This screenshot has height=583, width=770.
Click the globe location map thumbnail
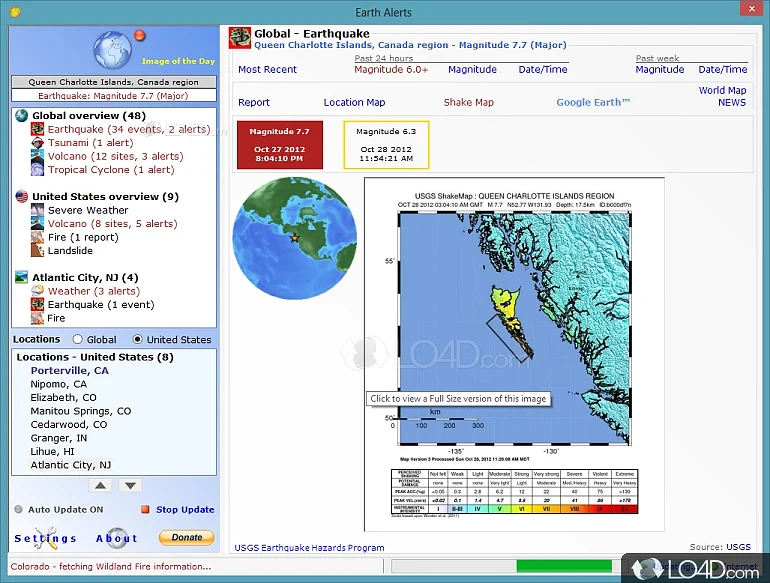(x=295, y=238)
